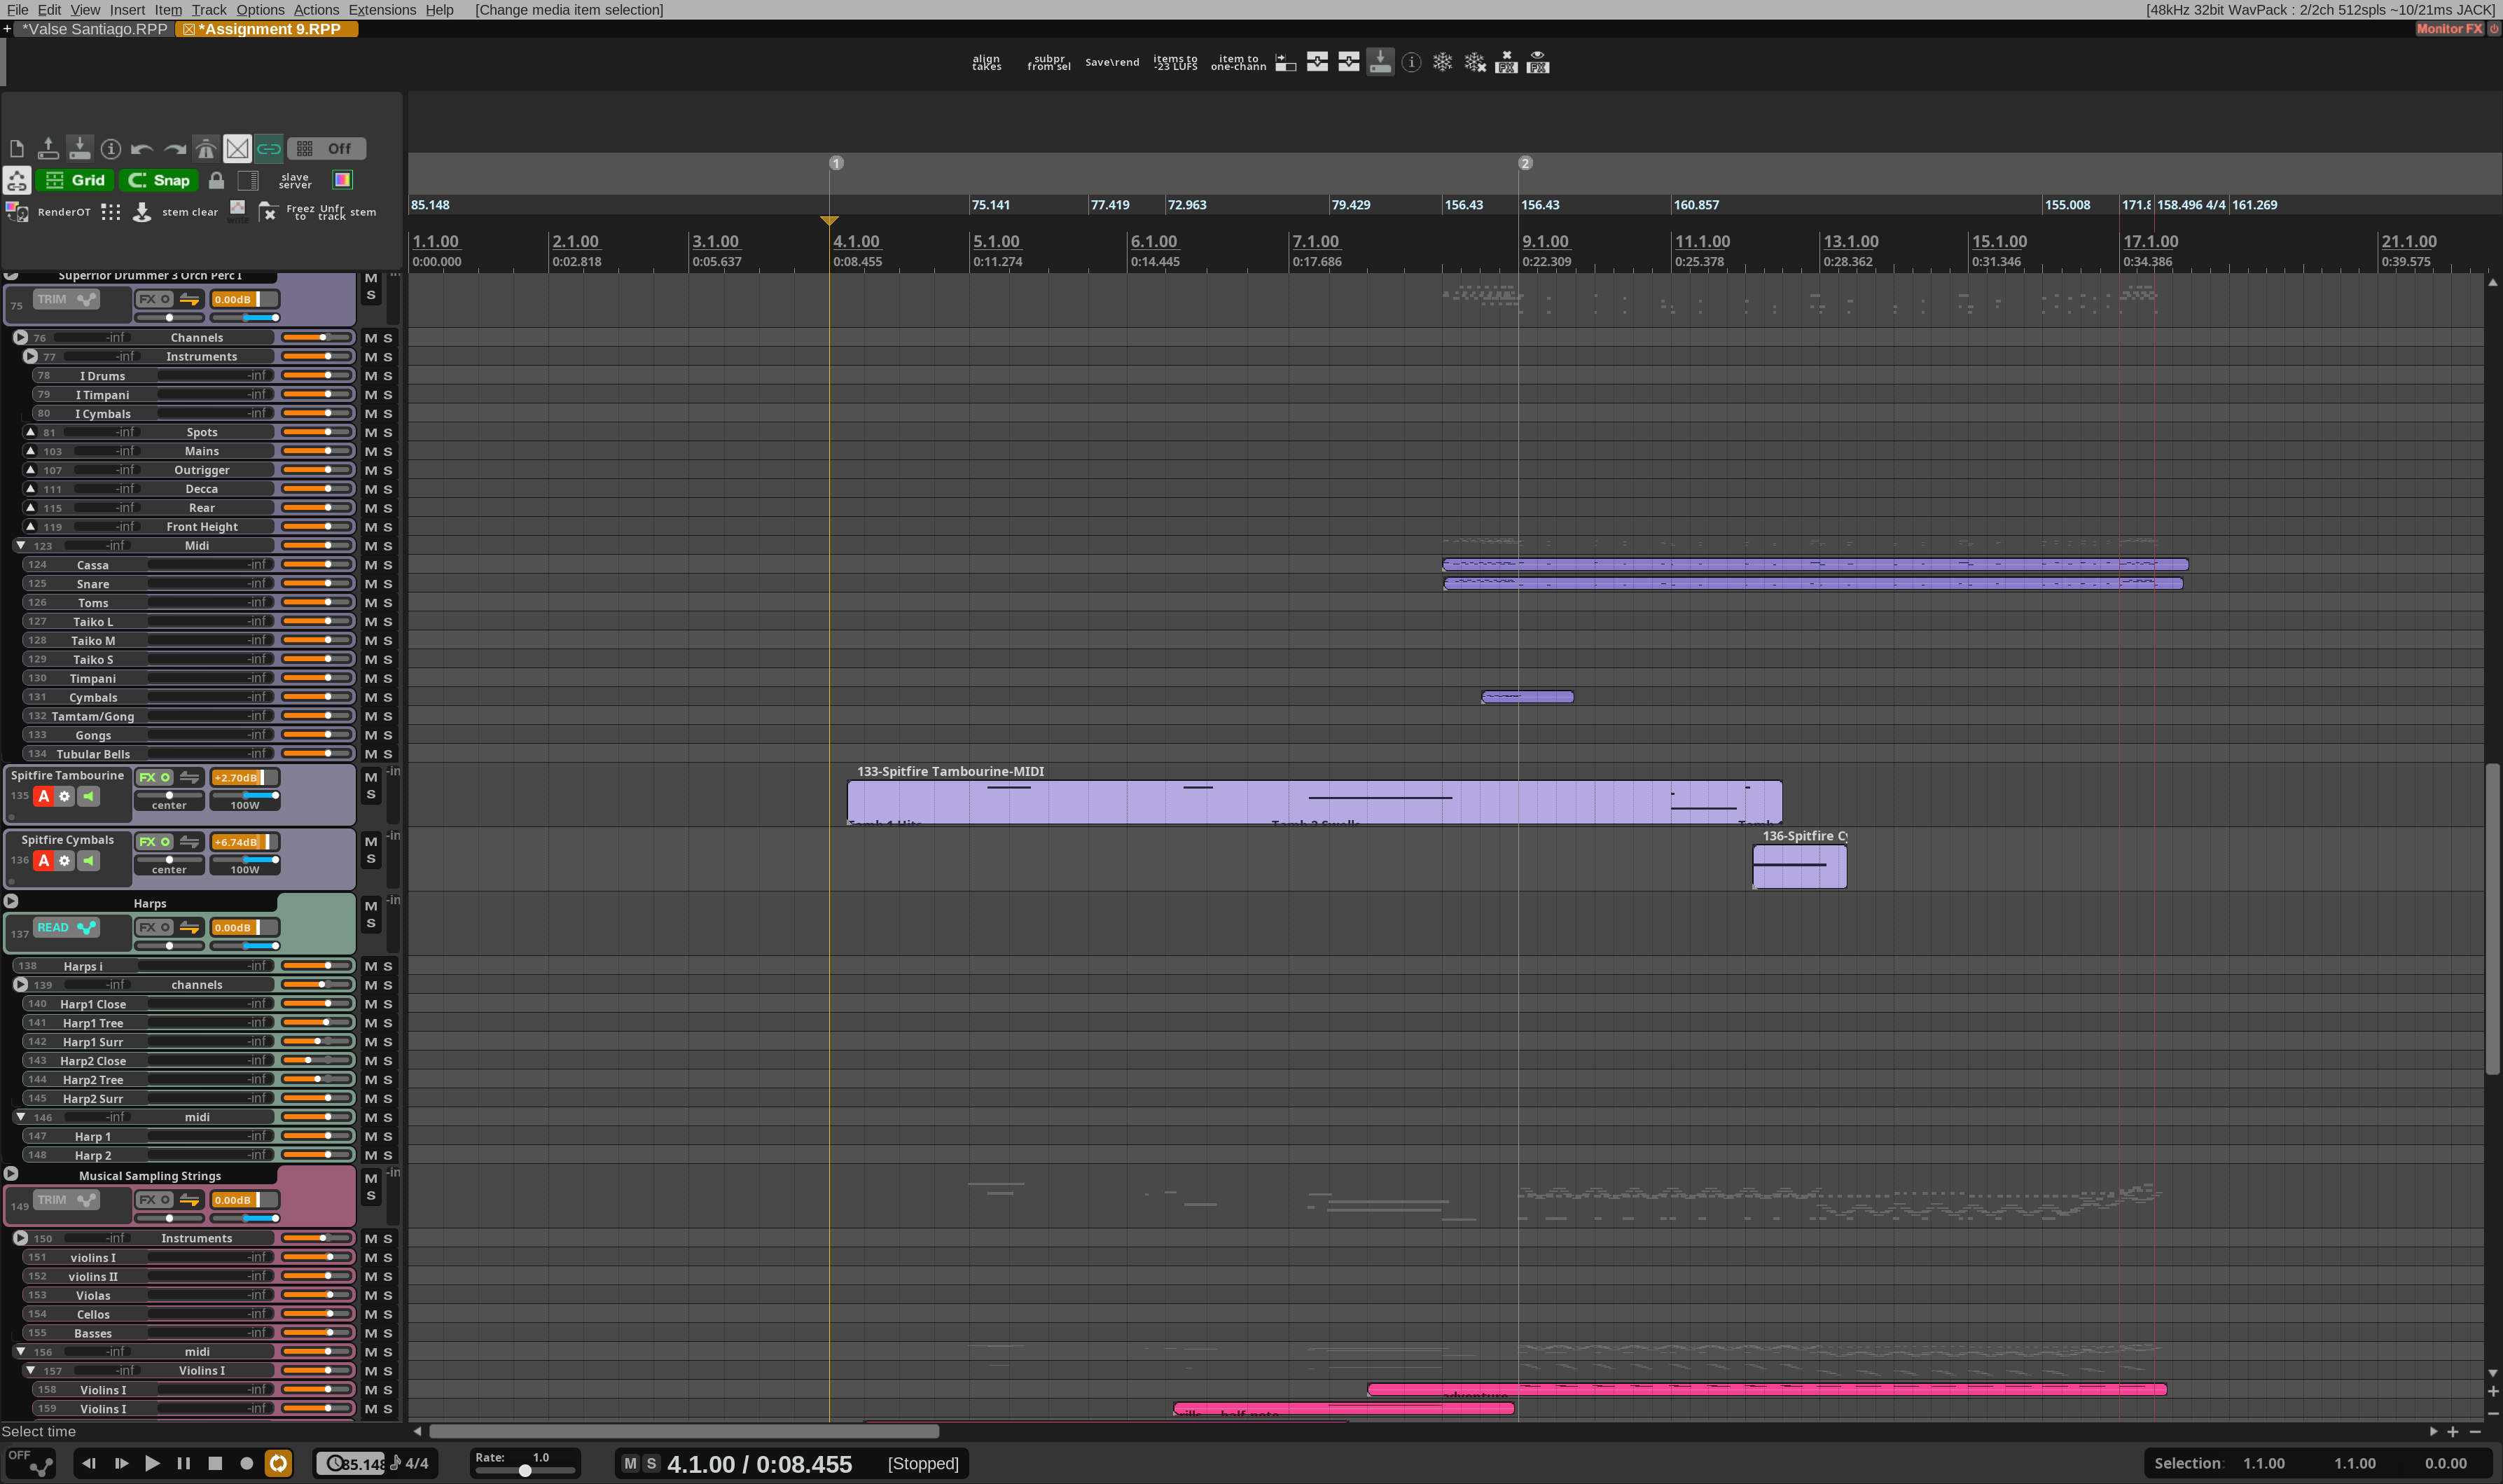
Task: Click the lock icon beside Snap
Action: point(216,180)
